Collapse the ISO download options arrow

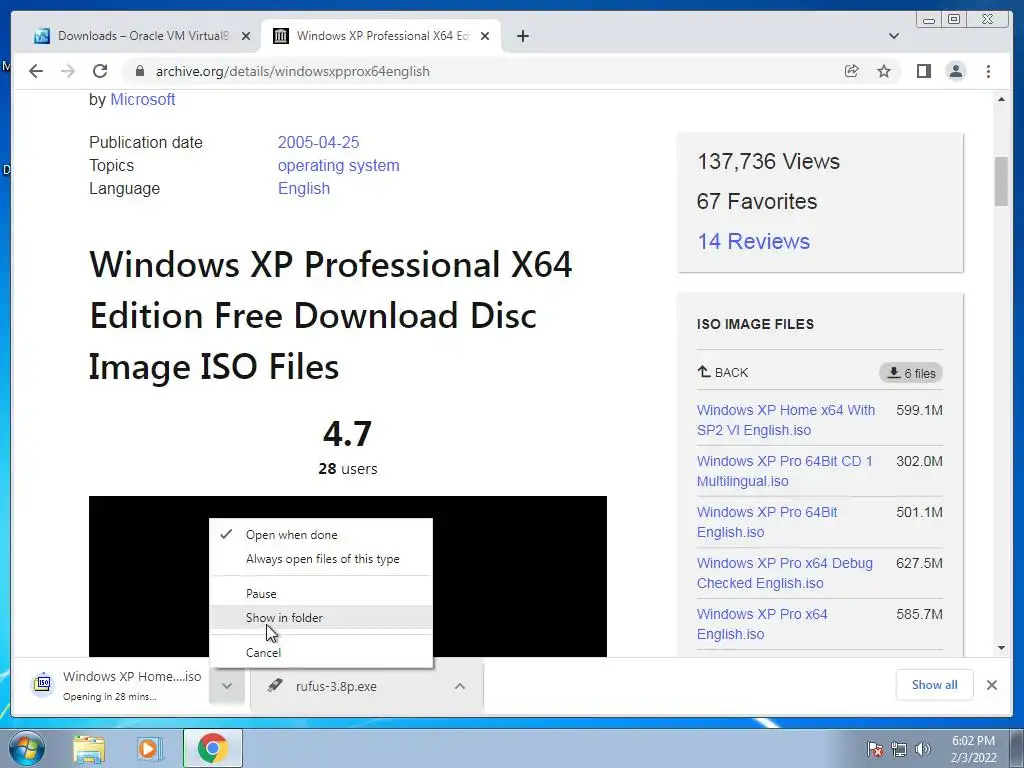[227, 686]
